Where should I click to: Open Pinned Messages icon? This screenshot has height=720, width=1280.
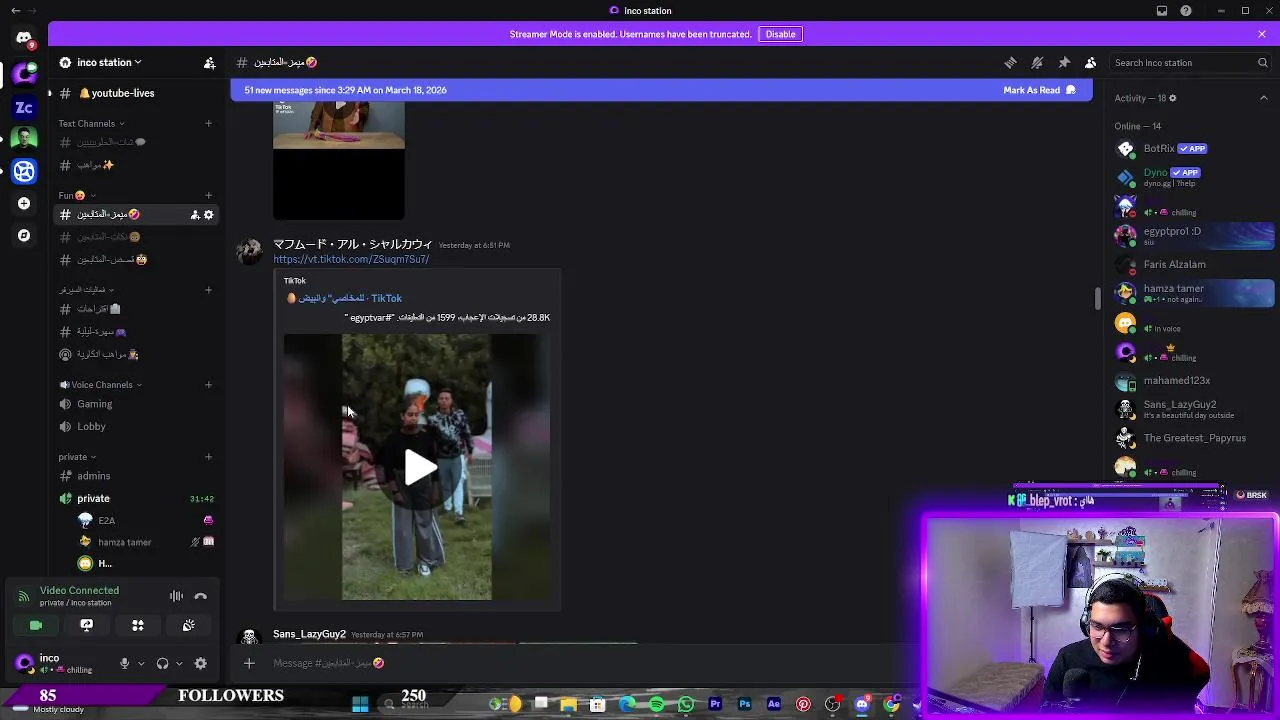[x=1064, y=62]
